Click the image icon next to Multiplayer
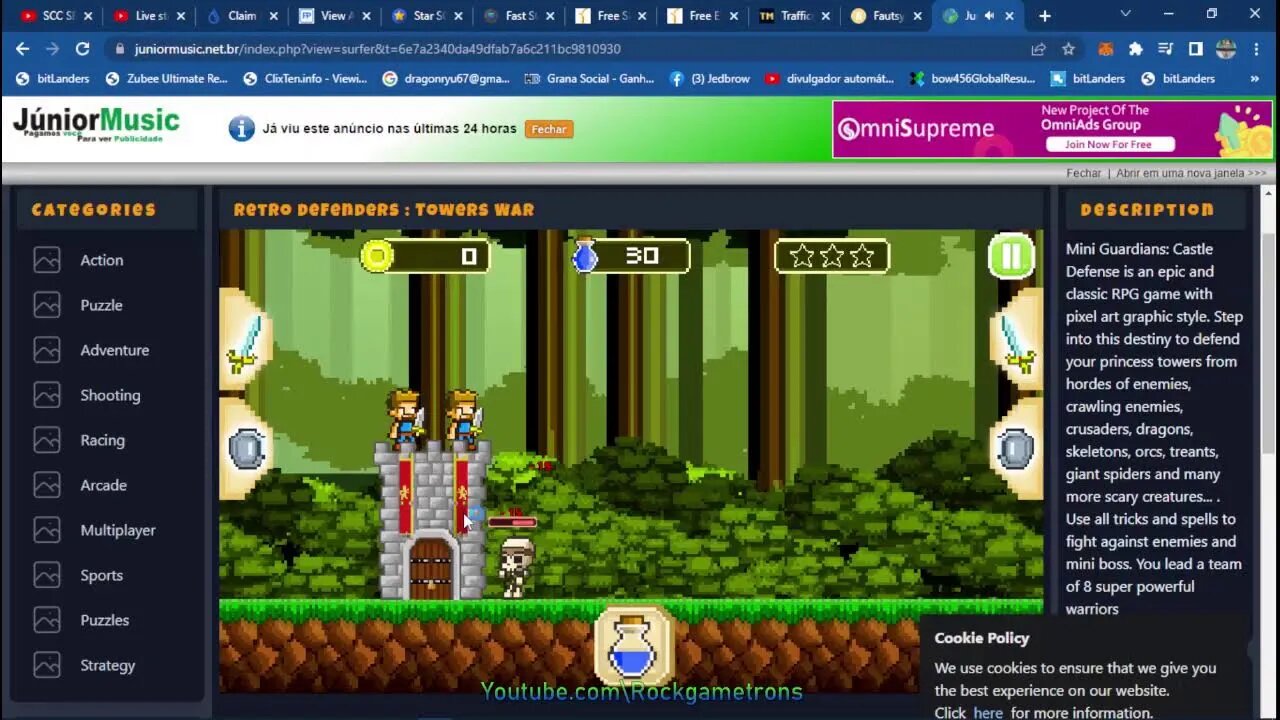Screen dimensions: 1280x720 pyautogui.click(x=47, y=530)
